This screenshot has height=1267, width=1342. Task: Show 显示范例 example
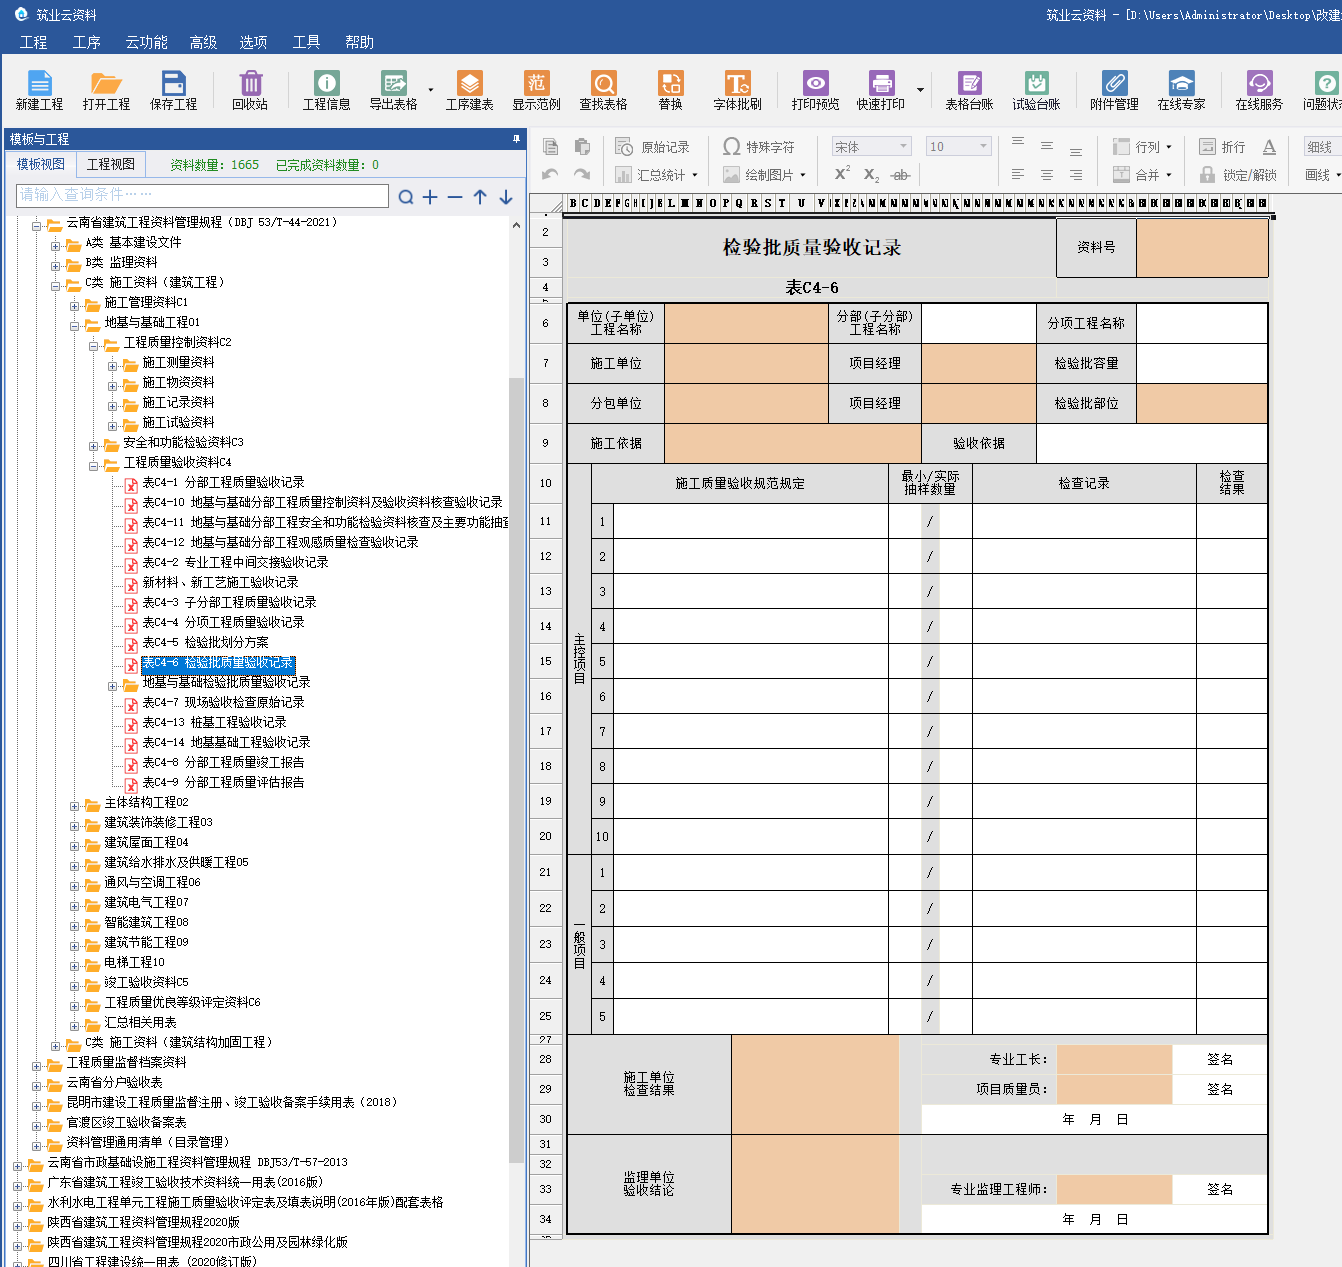pyautogui.click(x=537, y=90)
